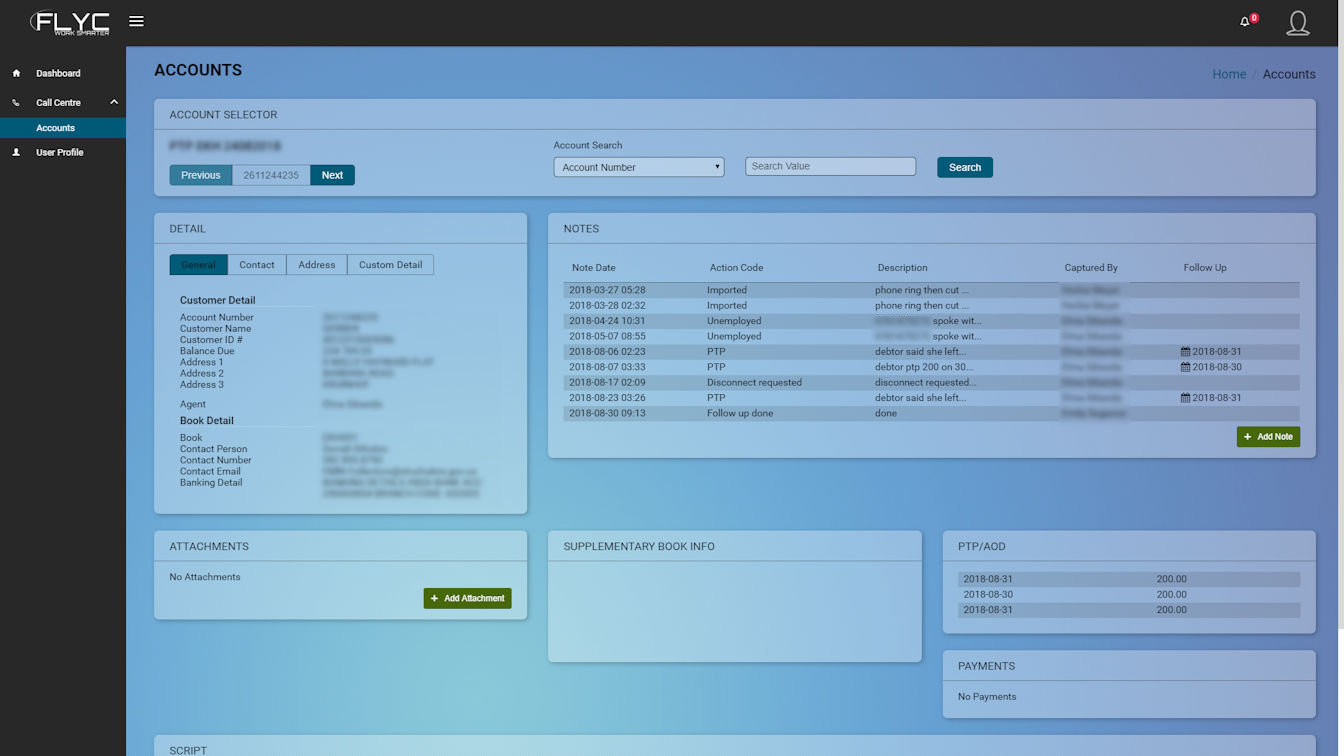The image size is (1344, 756).
Task: Click the page vertical scrollbar
Action: (1340, 340)
